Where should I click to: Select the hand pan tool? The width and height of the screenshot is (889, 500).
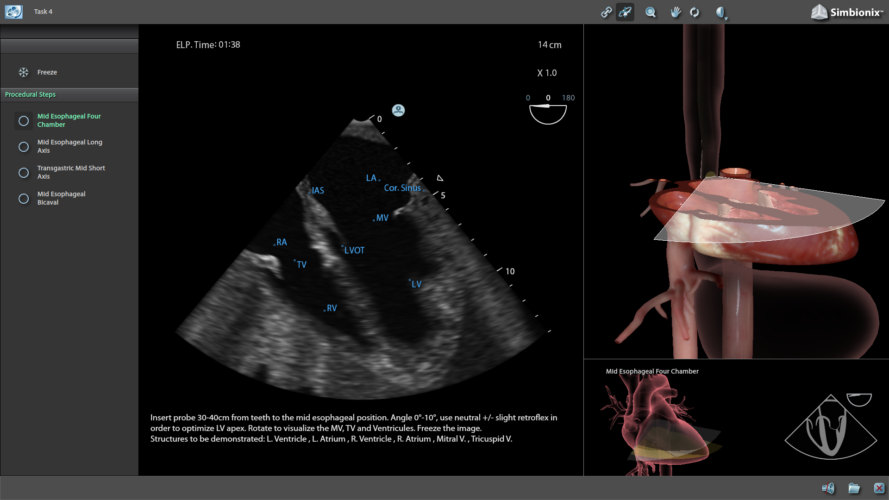click(675, 12)
